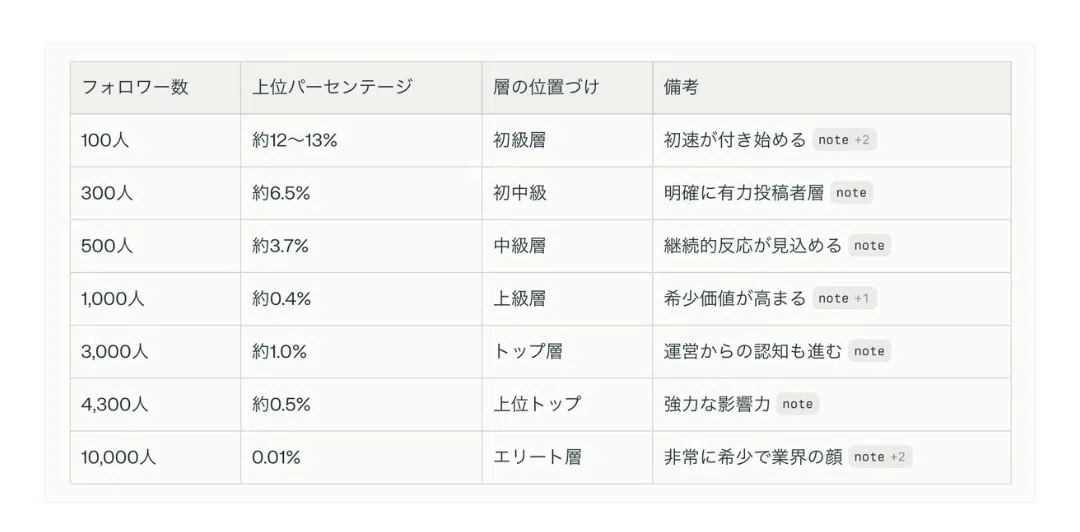Click the note +2 badge in 100人 row
Image resolution: width=1080 pixels, height=532 pixels.
(844, 140)
